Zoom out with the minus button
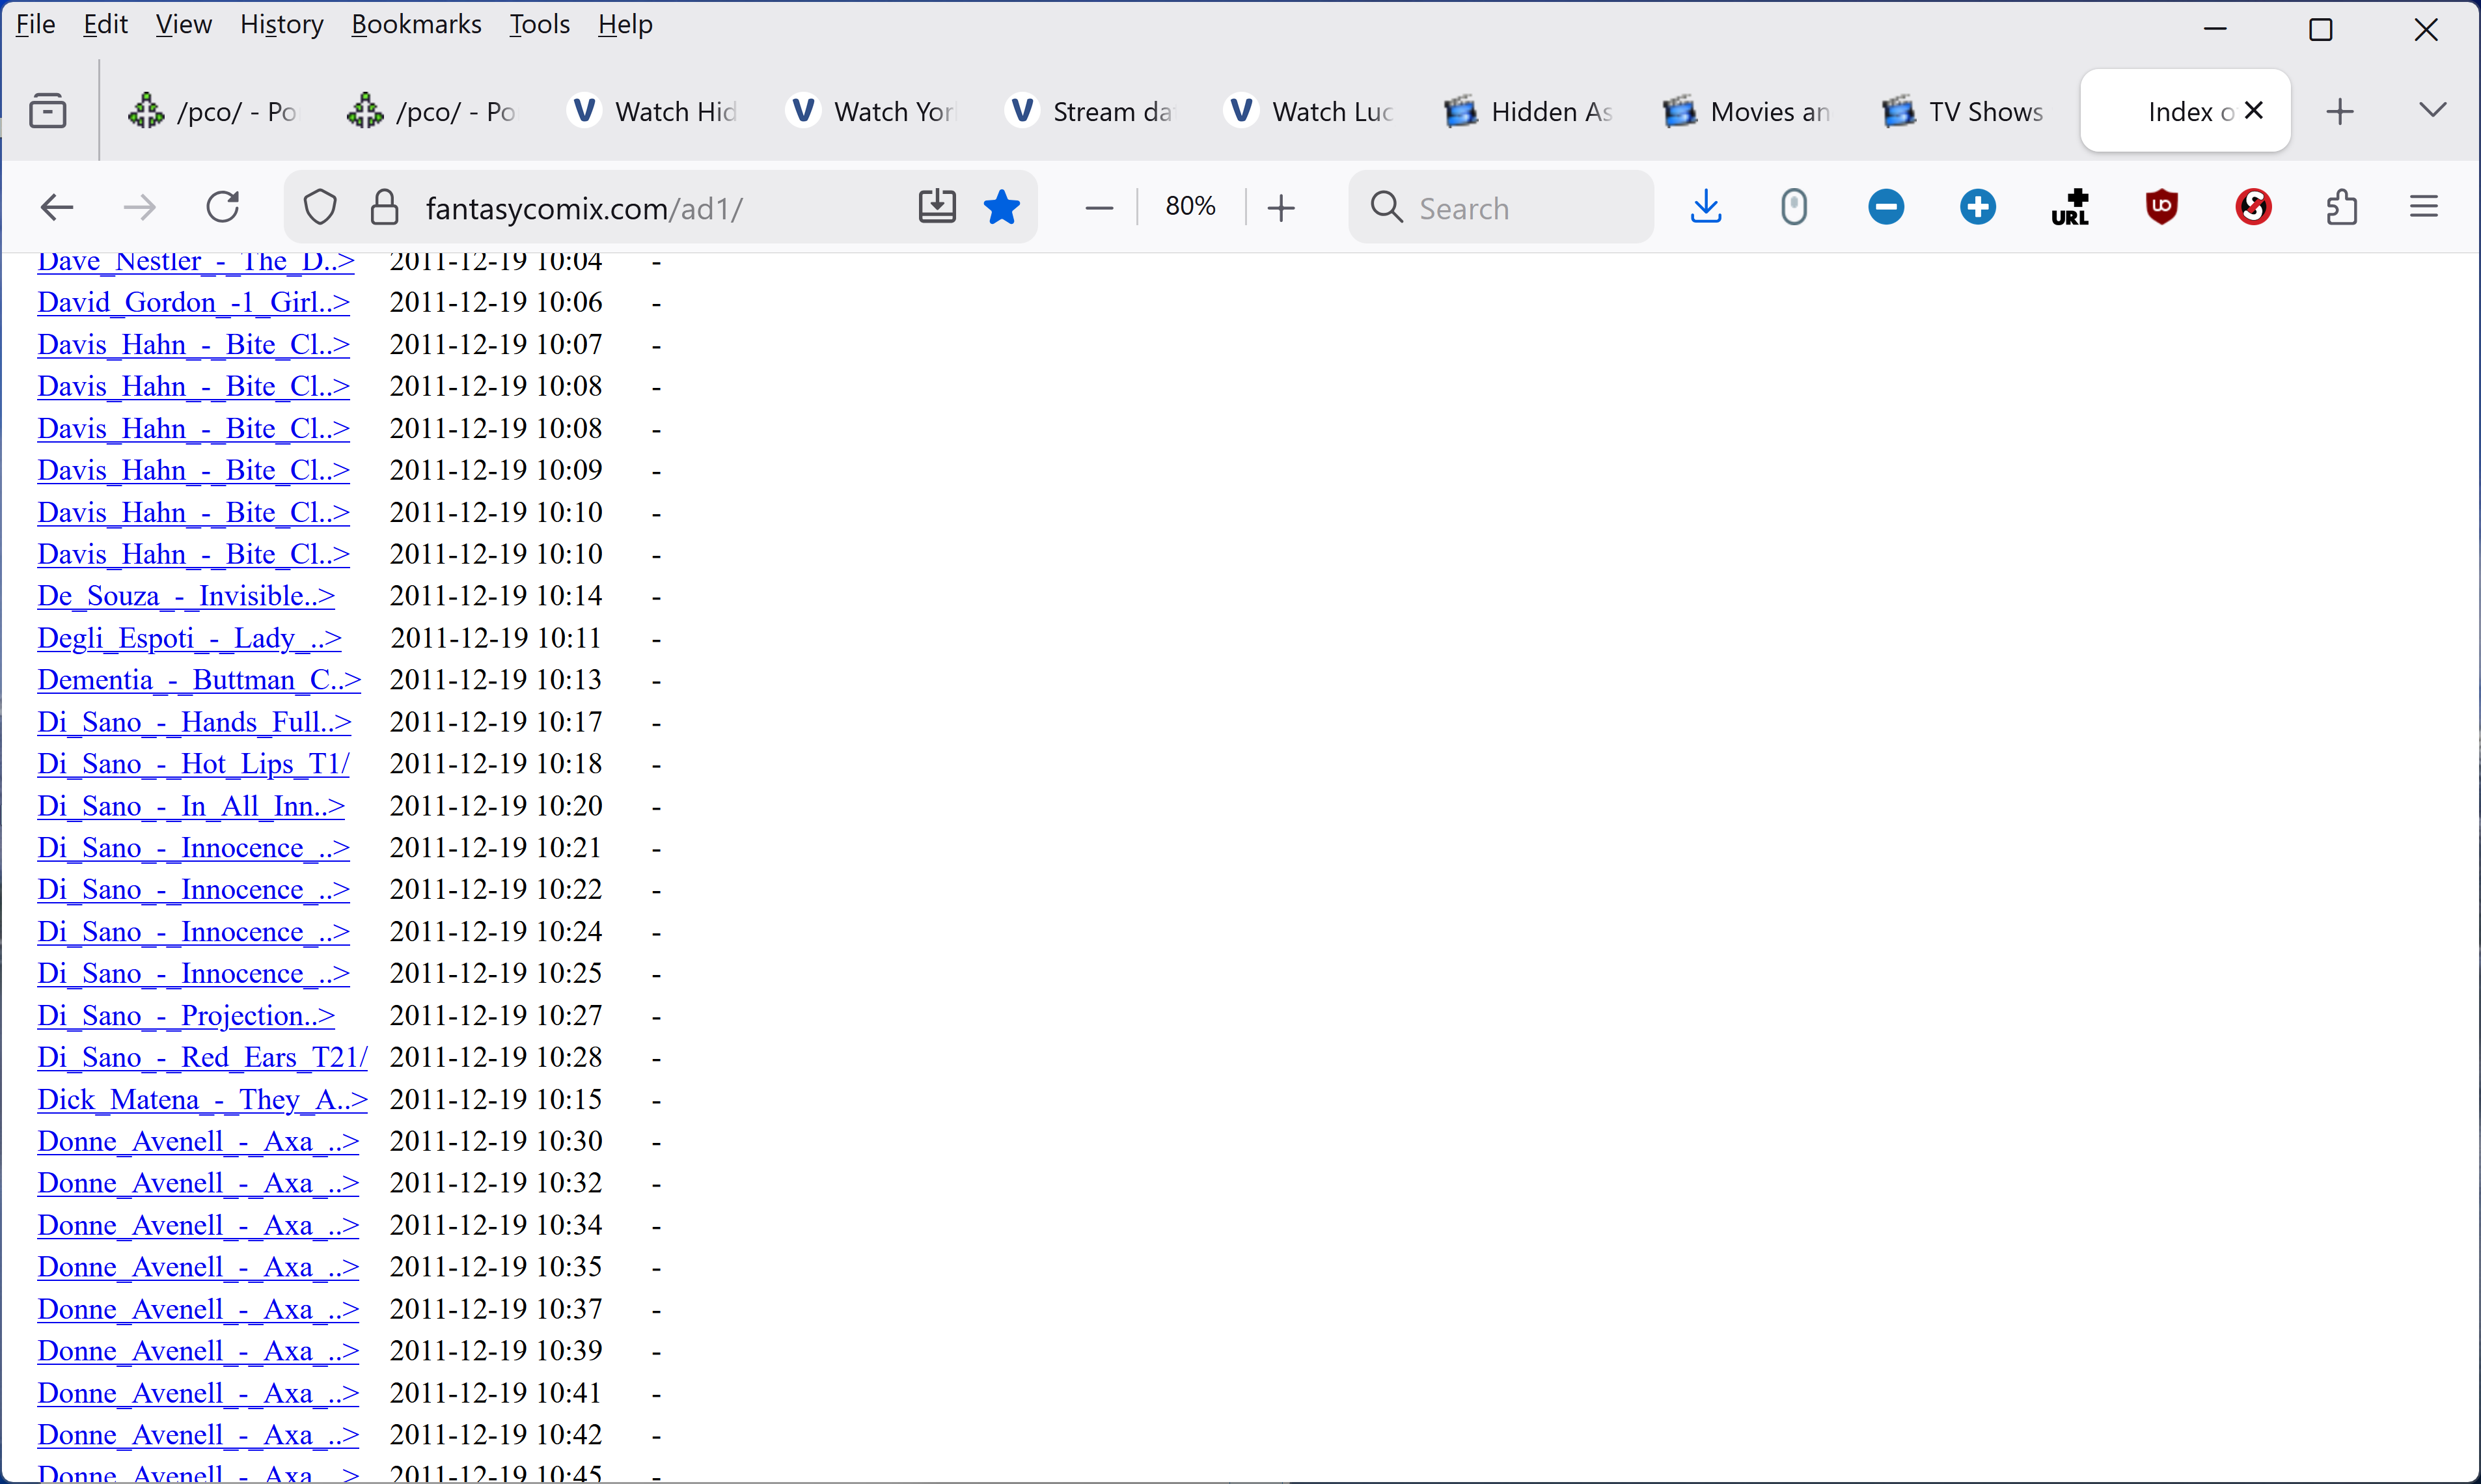This screenshot has height=1484, width=2481. (x=1098, y=207)
